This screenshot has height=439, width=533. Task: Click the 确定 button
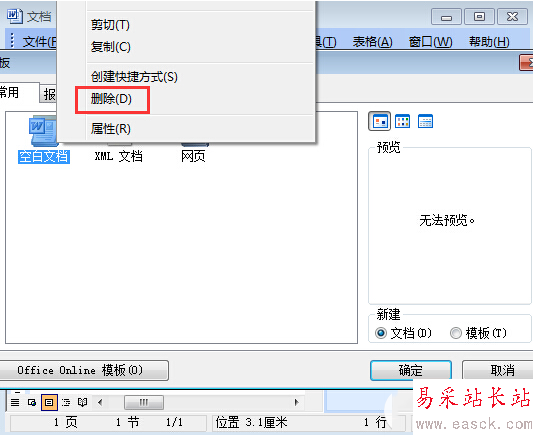pos(411,370)
